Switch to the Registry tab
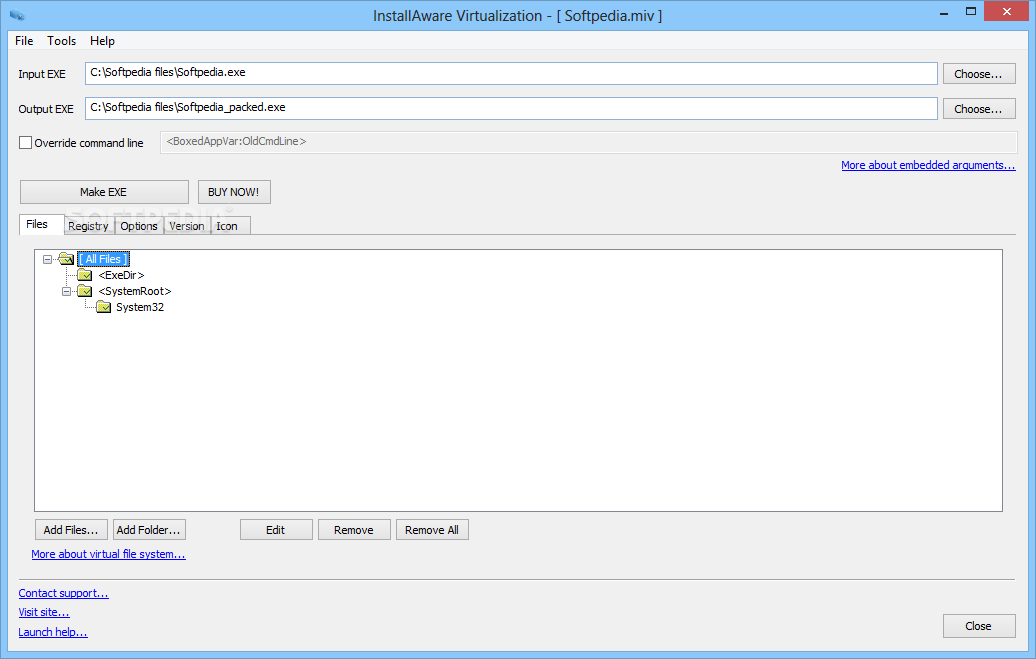The image size is (1036, 659). tap(88, 226)
